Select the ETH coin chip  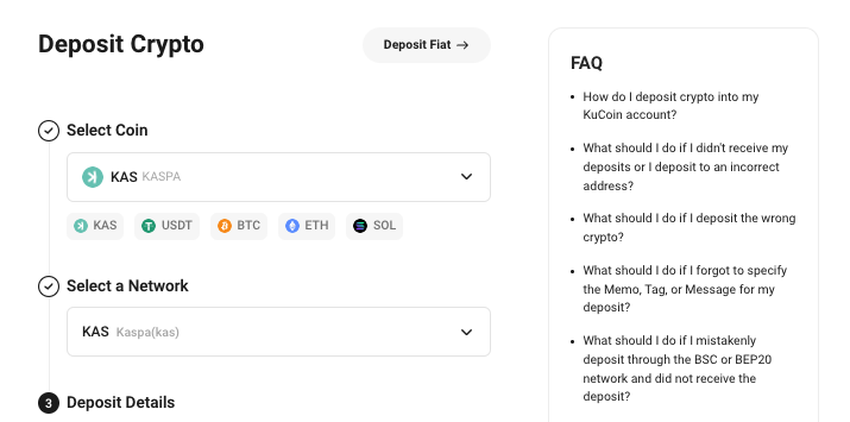point(306,226)
